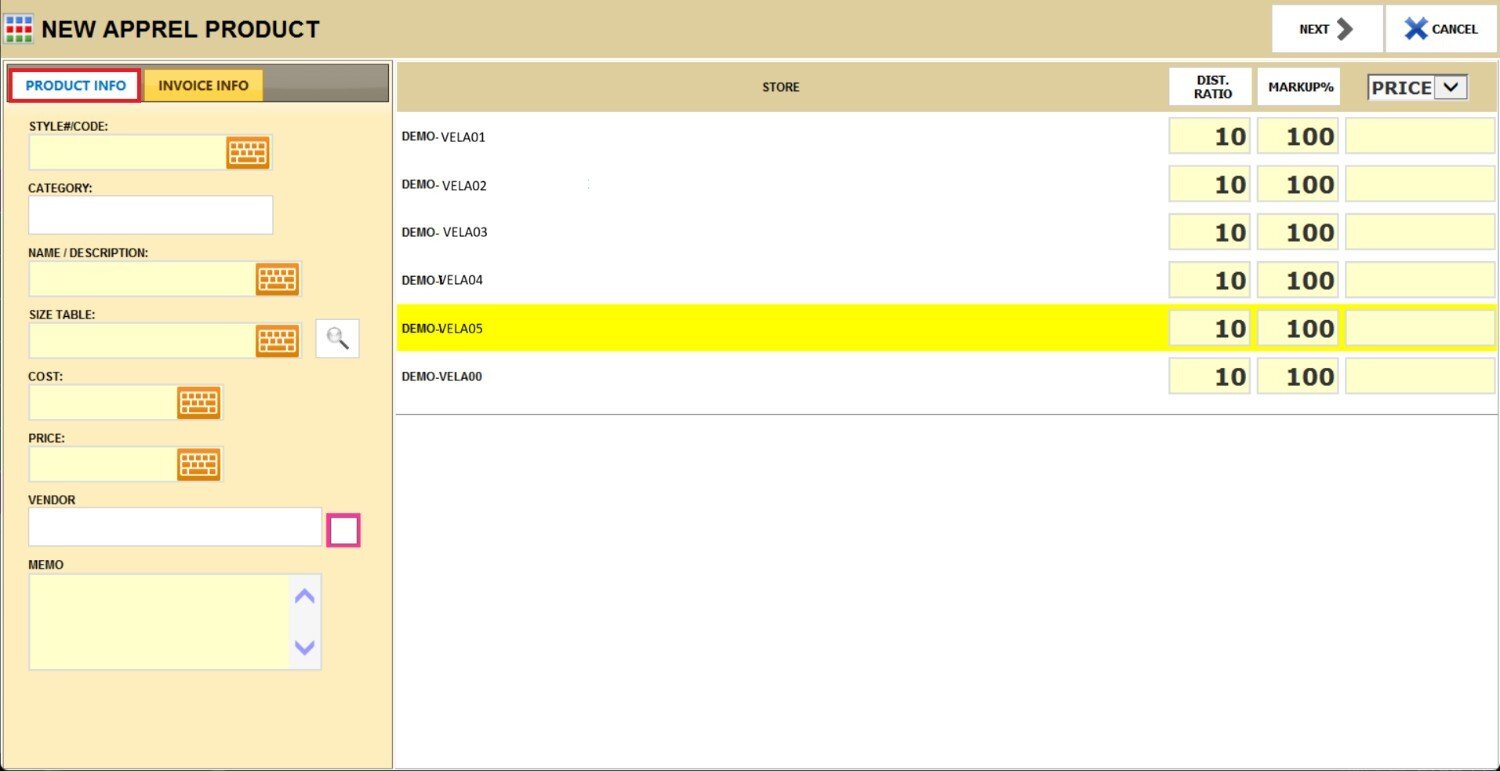Click the Markup% column header button
The height and width of the screenshot is (771, 1500).
1300,87
